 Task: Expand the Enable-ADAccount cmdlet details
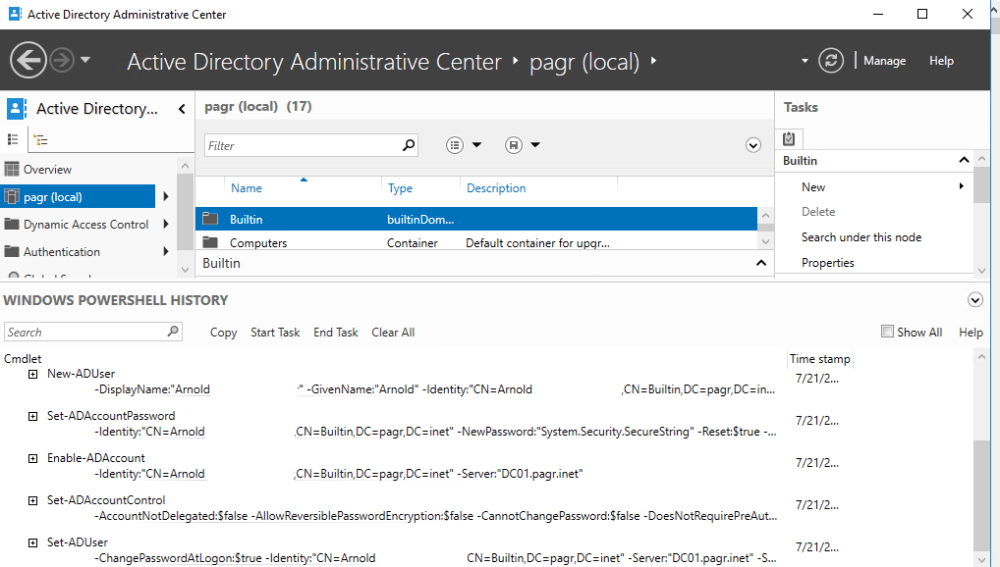tap(33, 458)
